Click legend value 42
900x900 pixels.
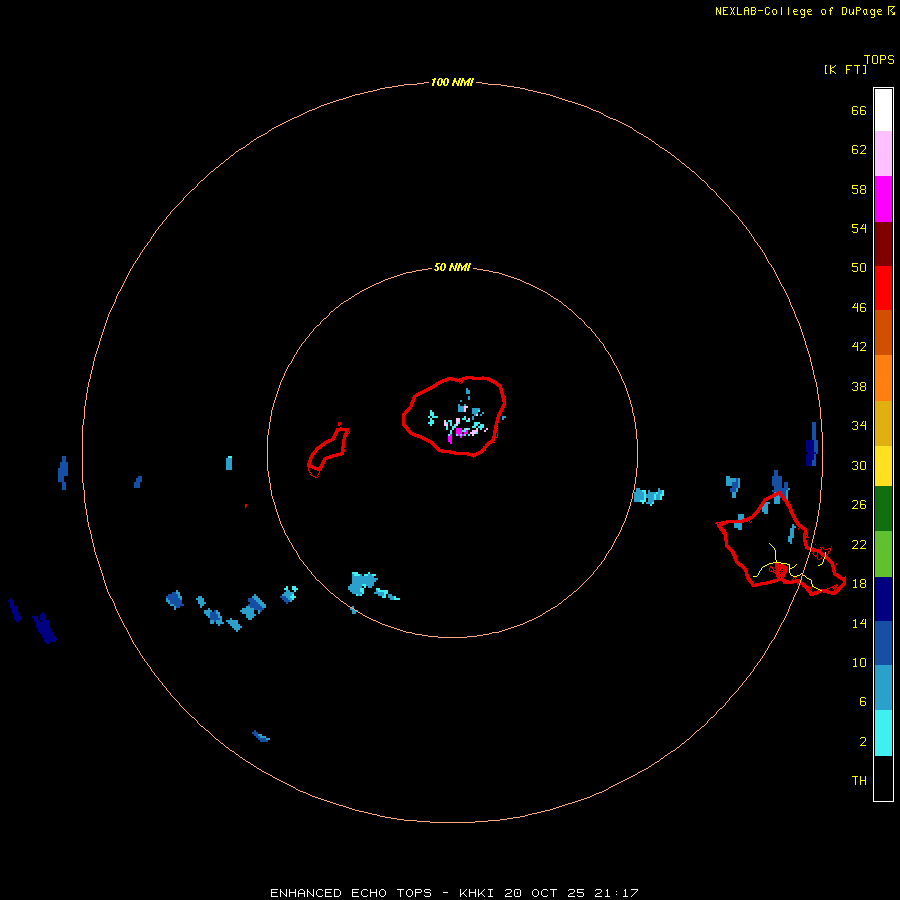click(x=859, y=346)
